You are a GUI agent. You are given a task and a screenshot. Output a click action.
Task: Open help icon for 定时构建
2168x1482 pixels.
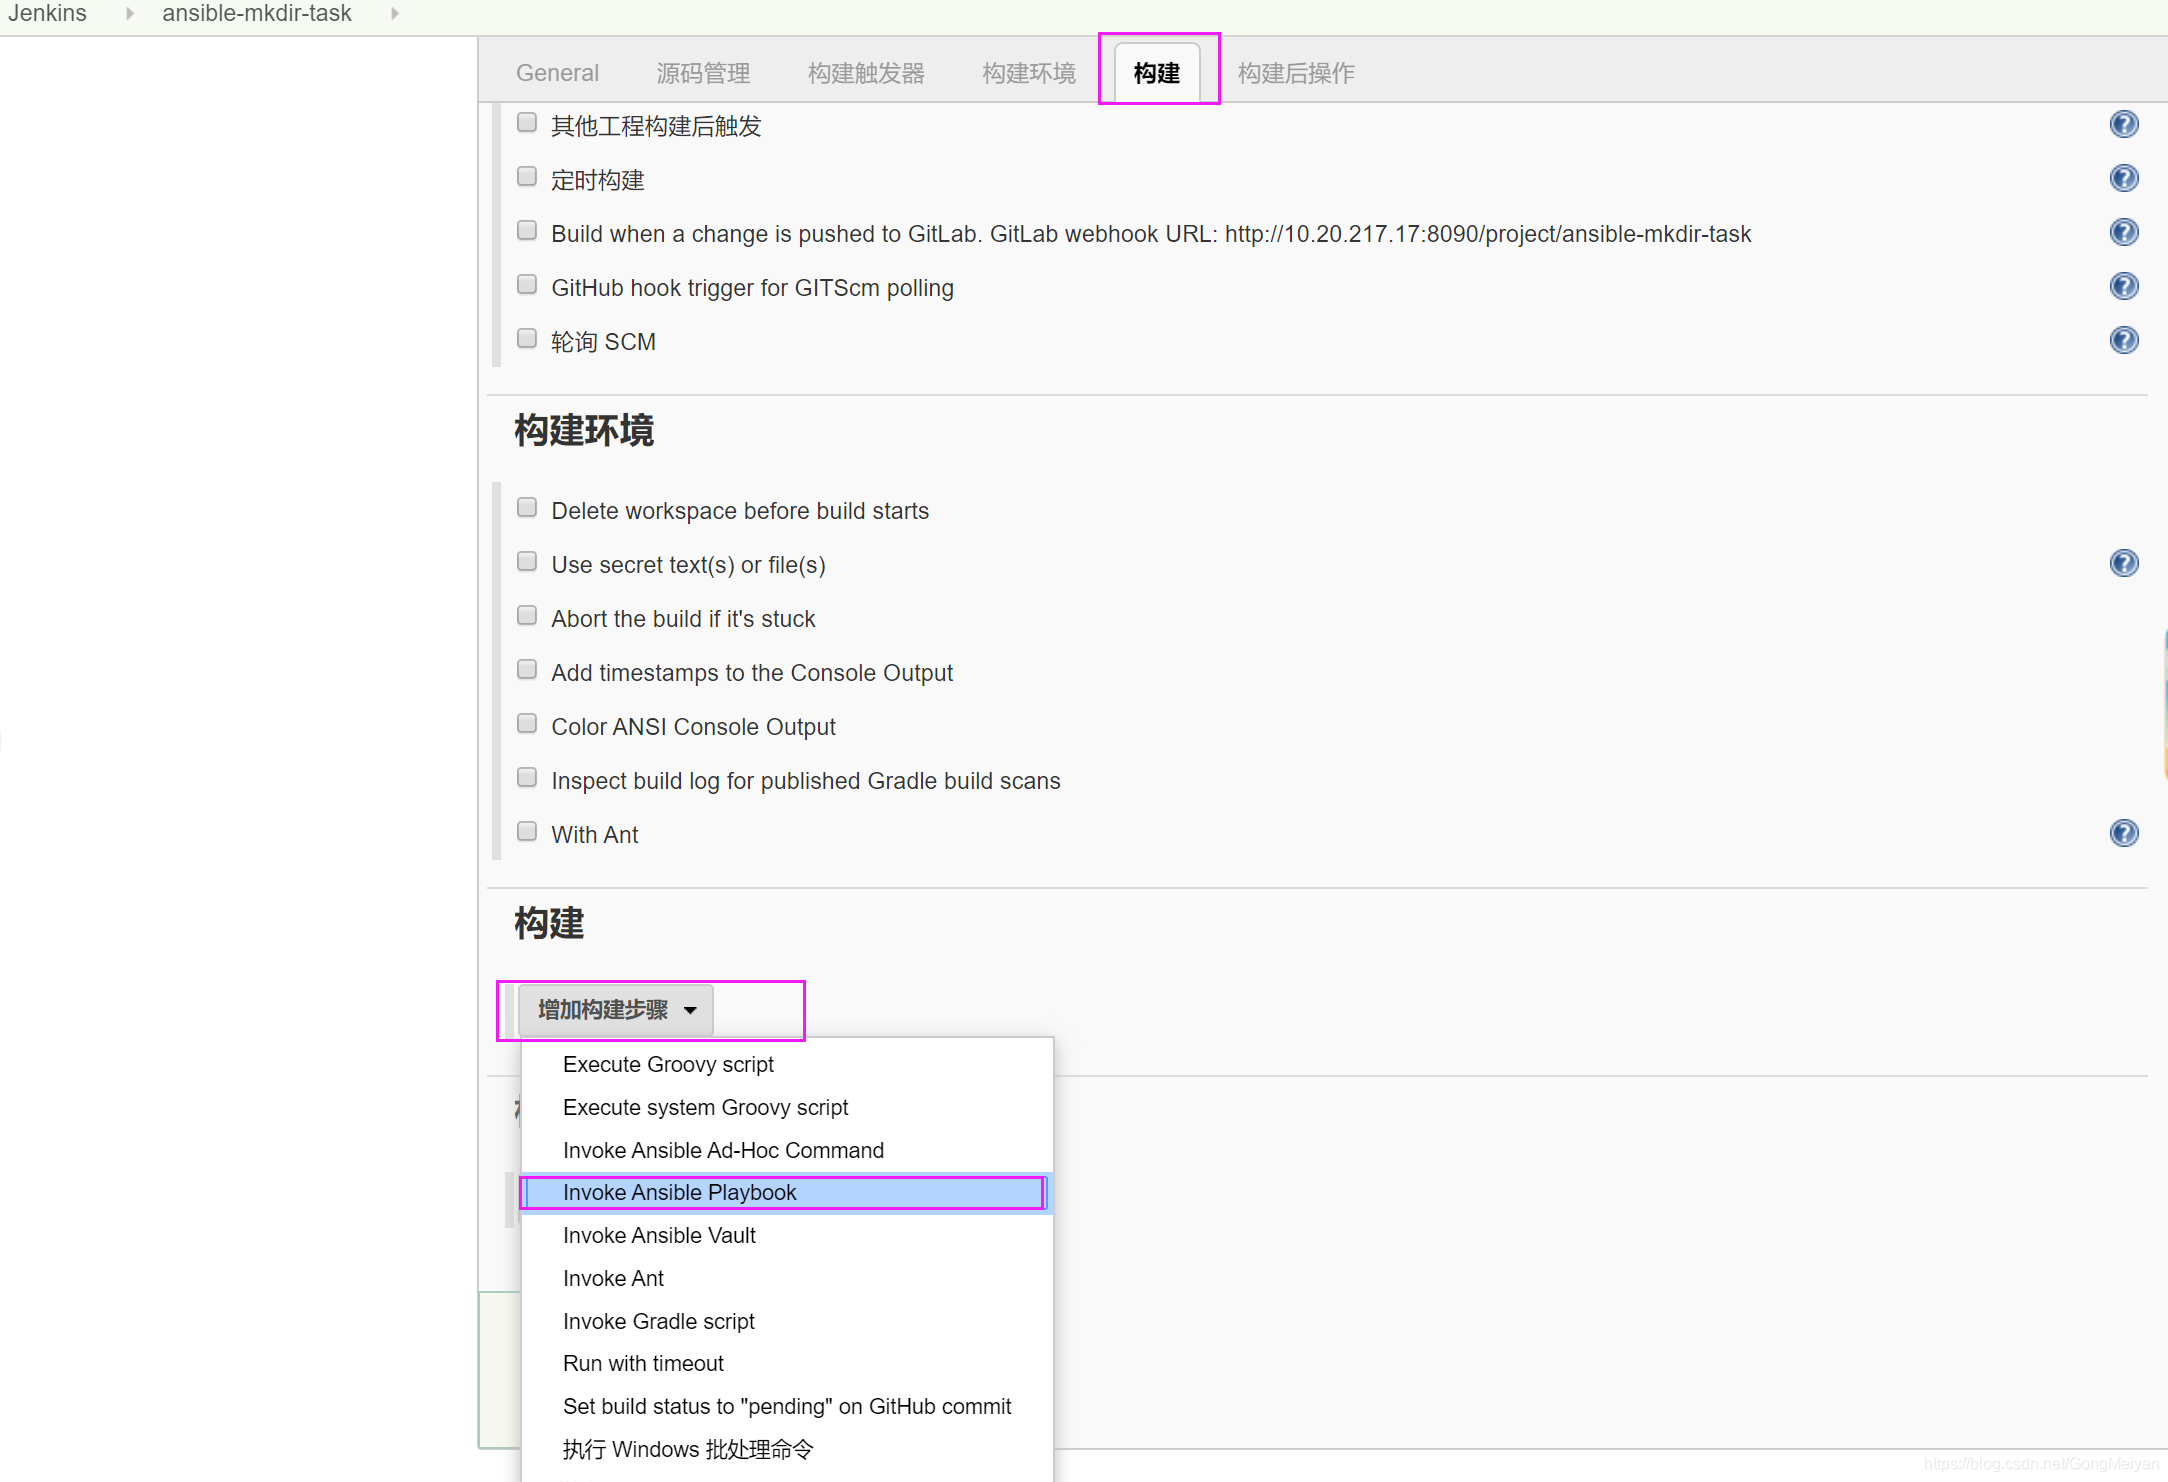pos(2123,178)
